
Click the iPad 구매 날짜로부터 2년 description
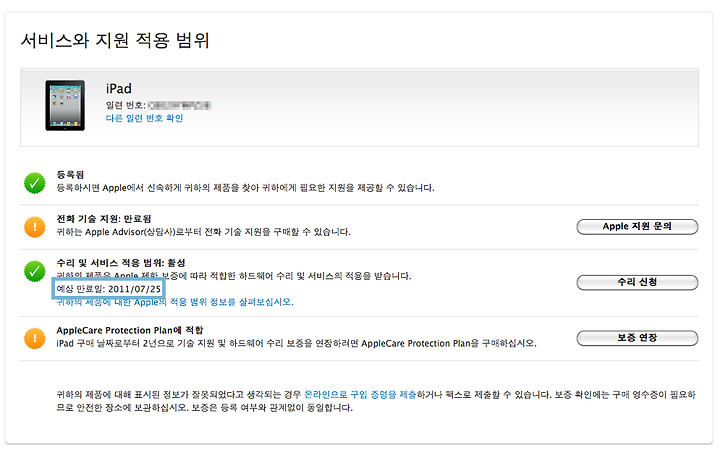[297, 343]
